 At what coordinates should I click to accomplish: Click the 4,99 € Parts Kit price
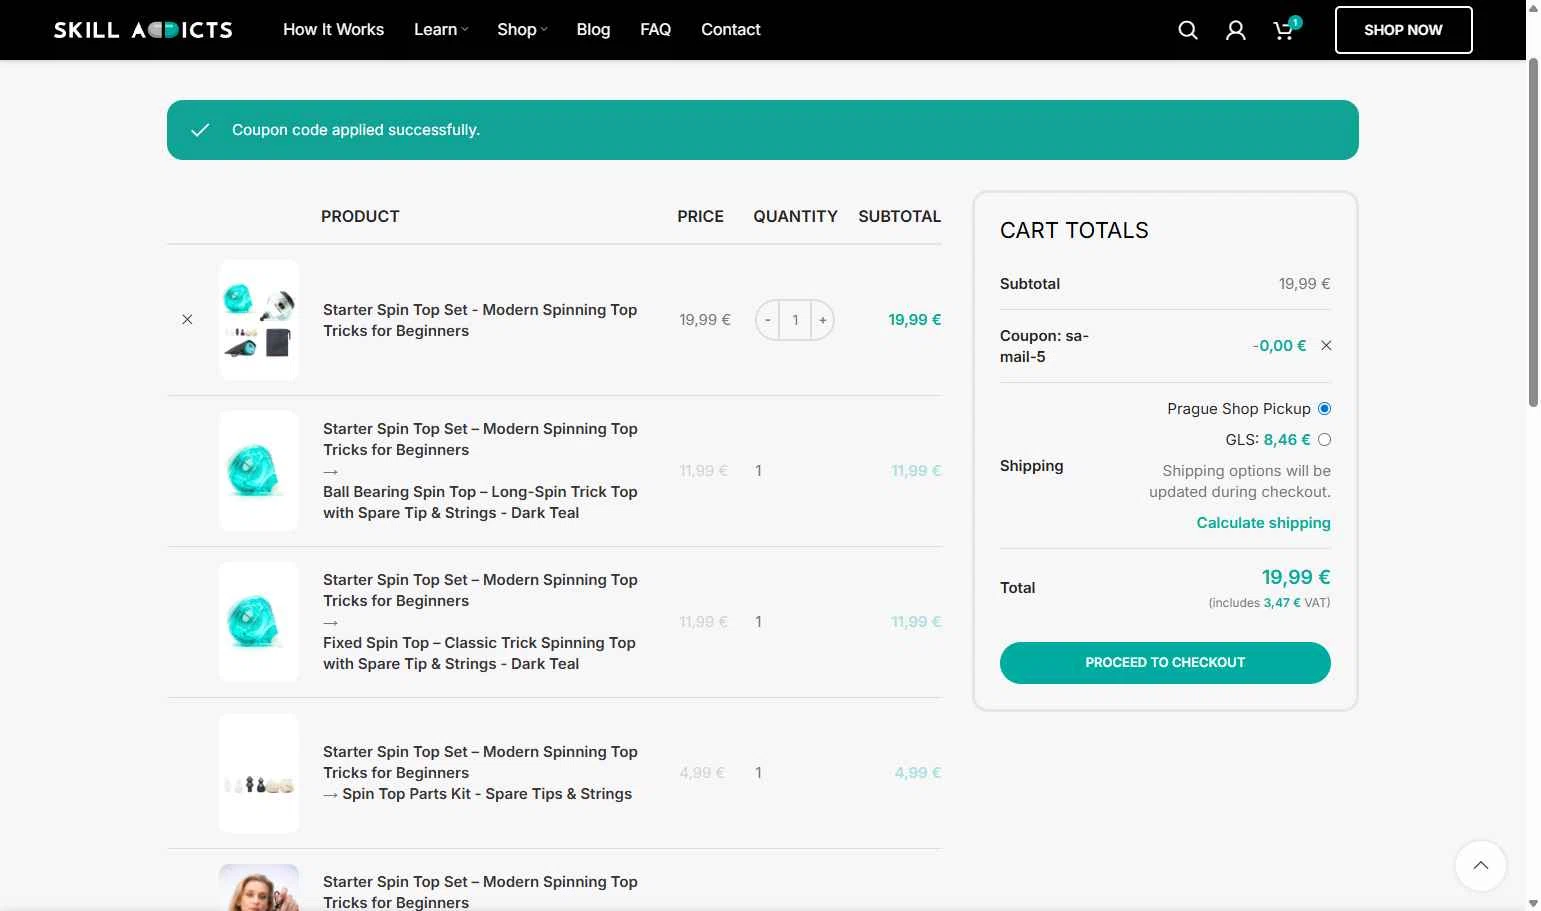702,773
